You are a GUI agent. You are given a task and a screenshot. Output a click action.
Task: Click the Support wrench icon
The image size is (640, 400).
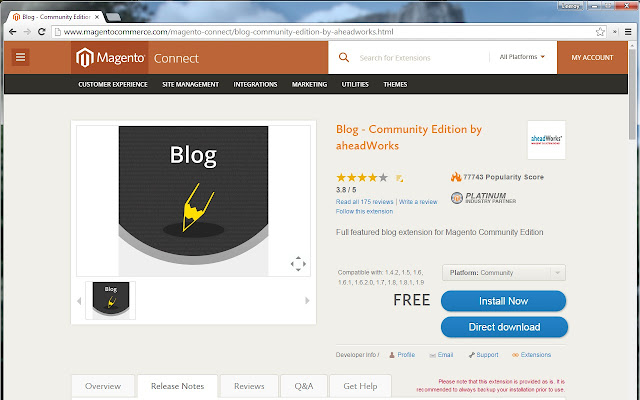coord(471,355)
